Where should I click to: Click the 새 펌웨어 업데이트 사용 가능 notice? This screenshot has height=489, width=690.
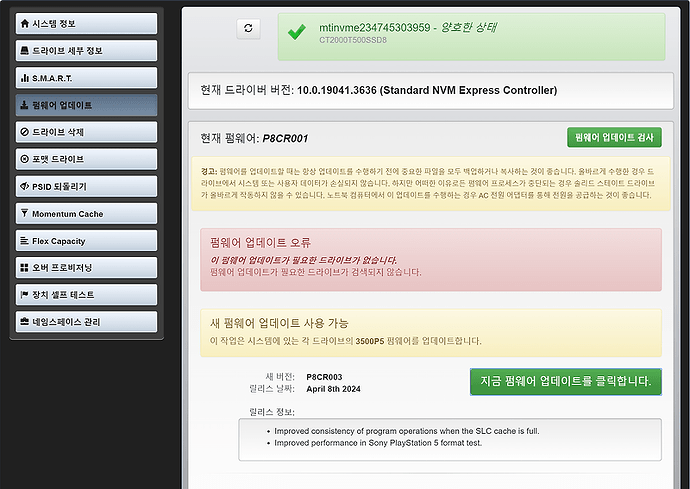pyautogui.click(x=431, y=333)
